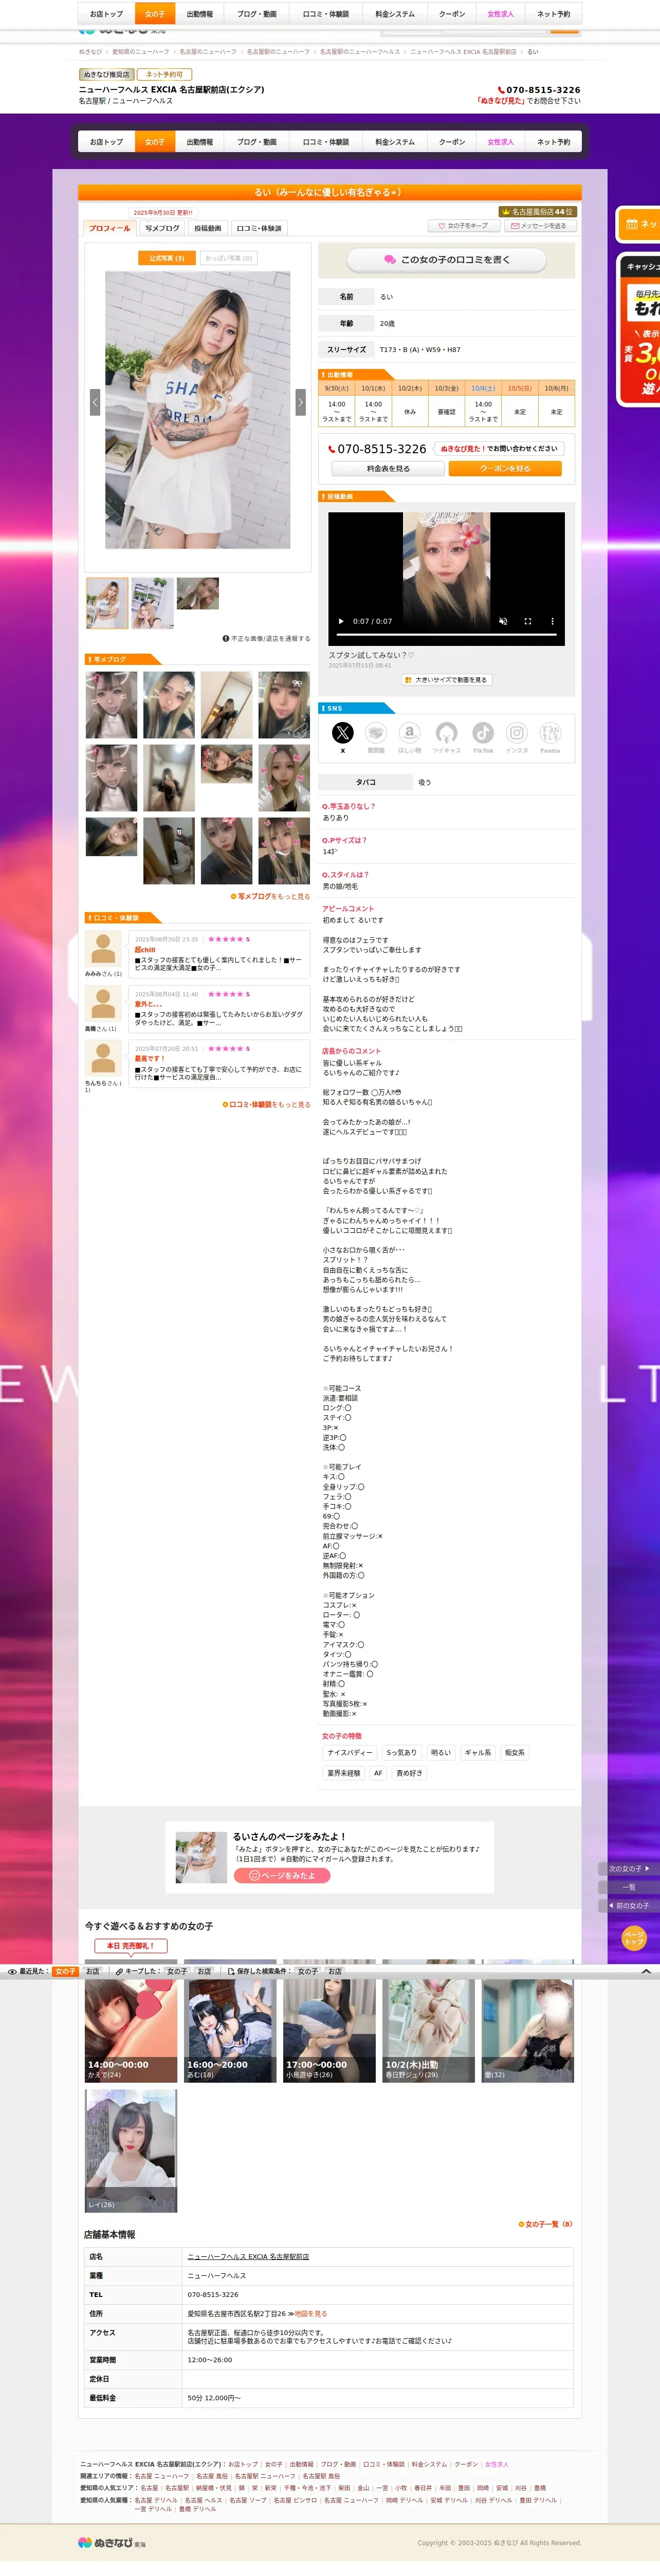660x2576 pixels.
Task: Open recommended girl card レイ(26)
Action: [130, 2151]
